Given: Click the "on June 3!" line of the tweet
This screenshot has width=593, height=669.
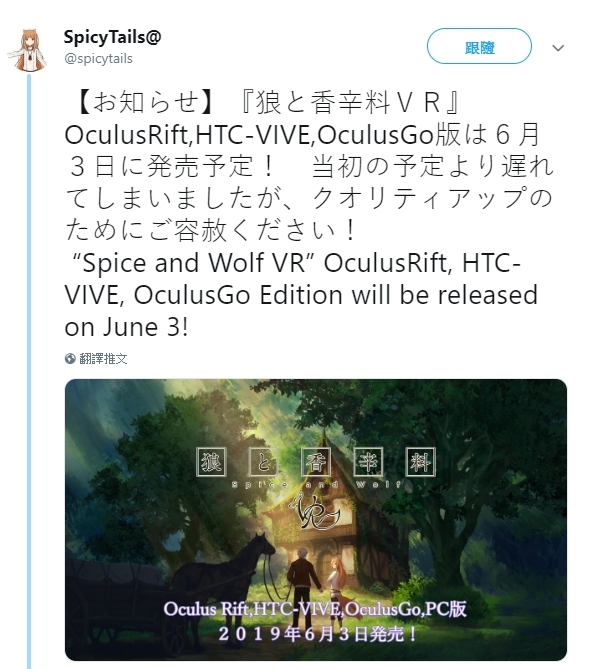Looking at the screenshot, I should tap(126, 327).
